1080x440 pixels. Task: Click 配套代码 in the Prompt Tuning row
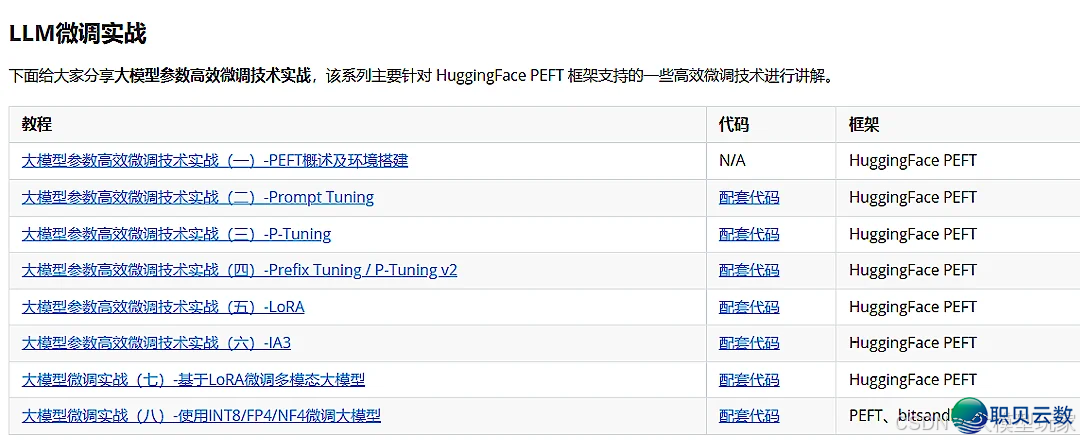pos(749,197)
